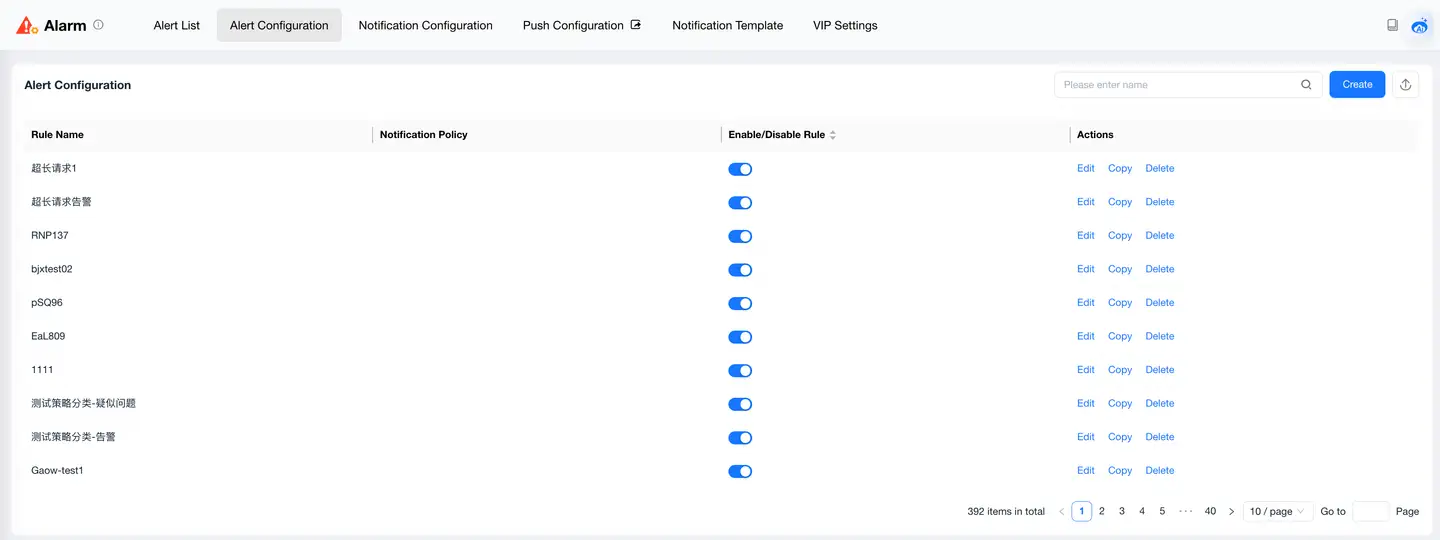Open the VIP Settings tab

click(x=845, y=26)
